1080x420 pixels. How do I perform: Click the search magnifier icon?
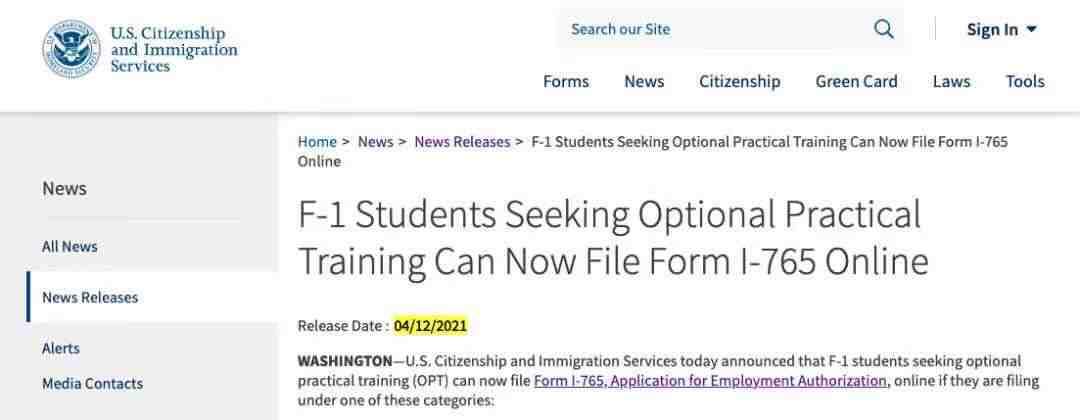point(884,29)
